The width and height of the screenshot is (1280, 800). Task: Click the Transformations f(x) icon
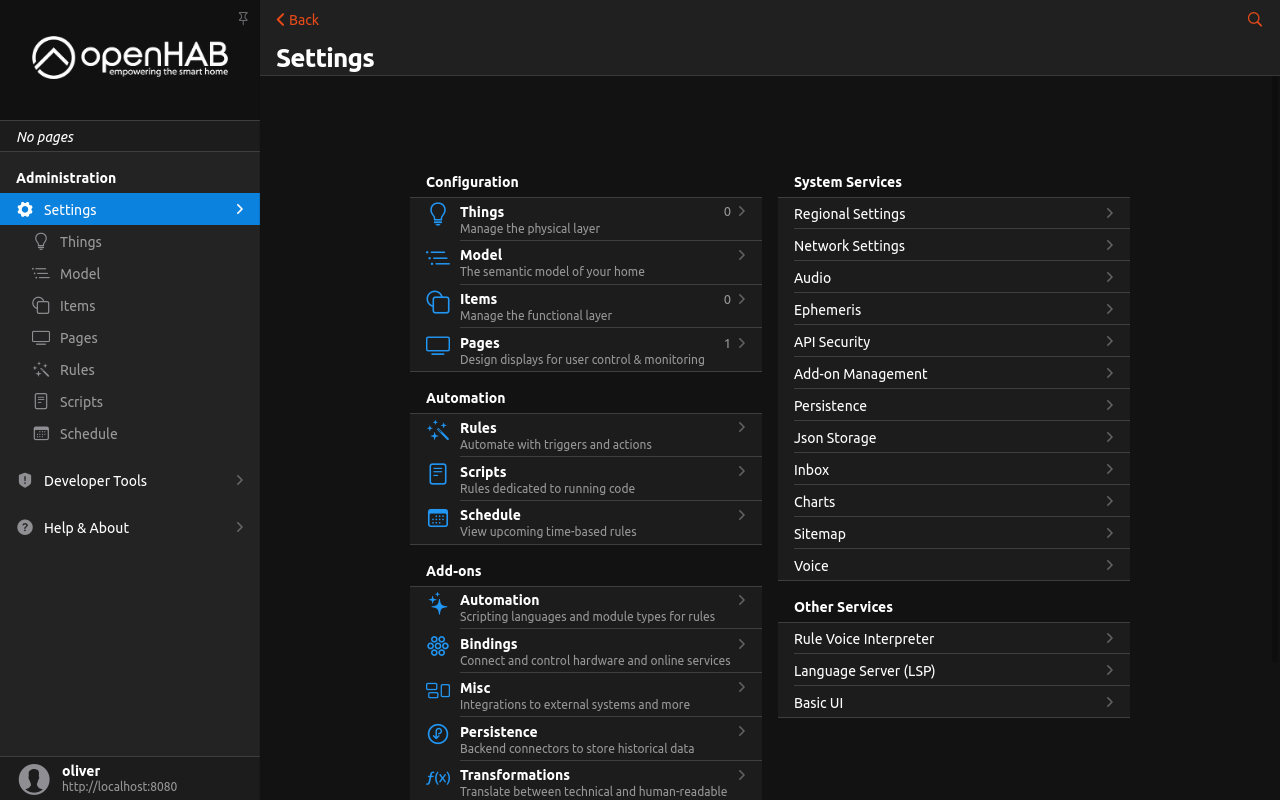click(x=438, y=777)
